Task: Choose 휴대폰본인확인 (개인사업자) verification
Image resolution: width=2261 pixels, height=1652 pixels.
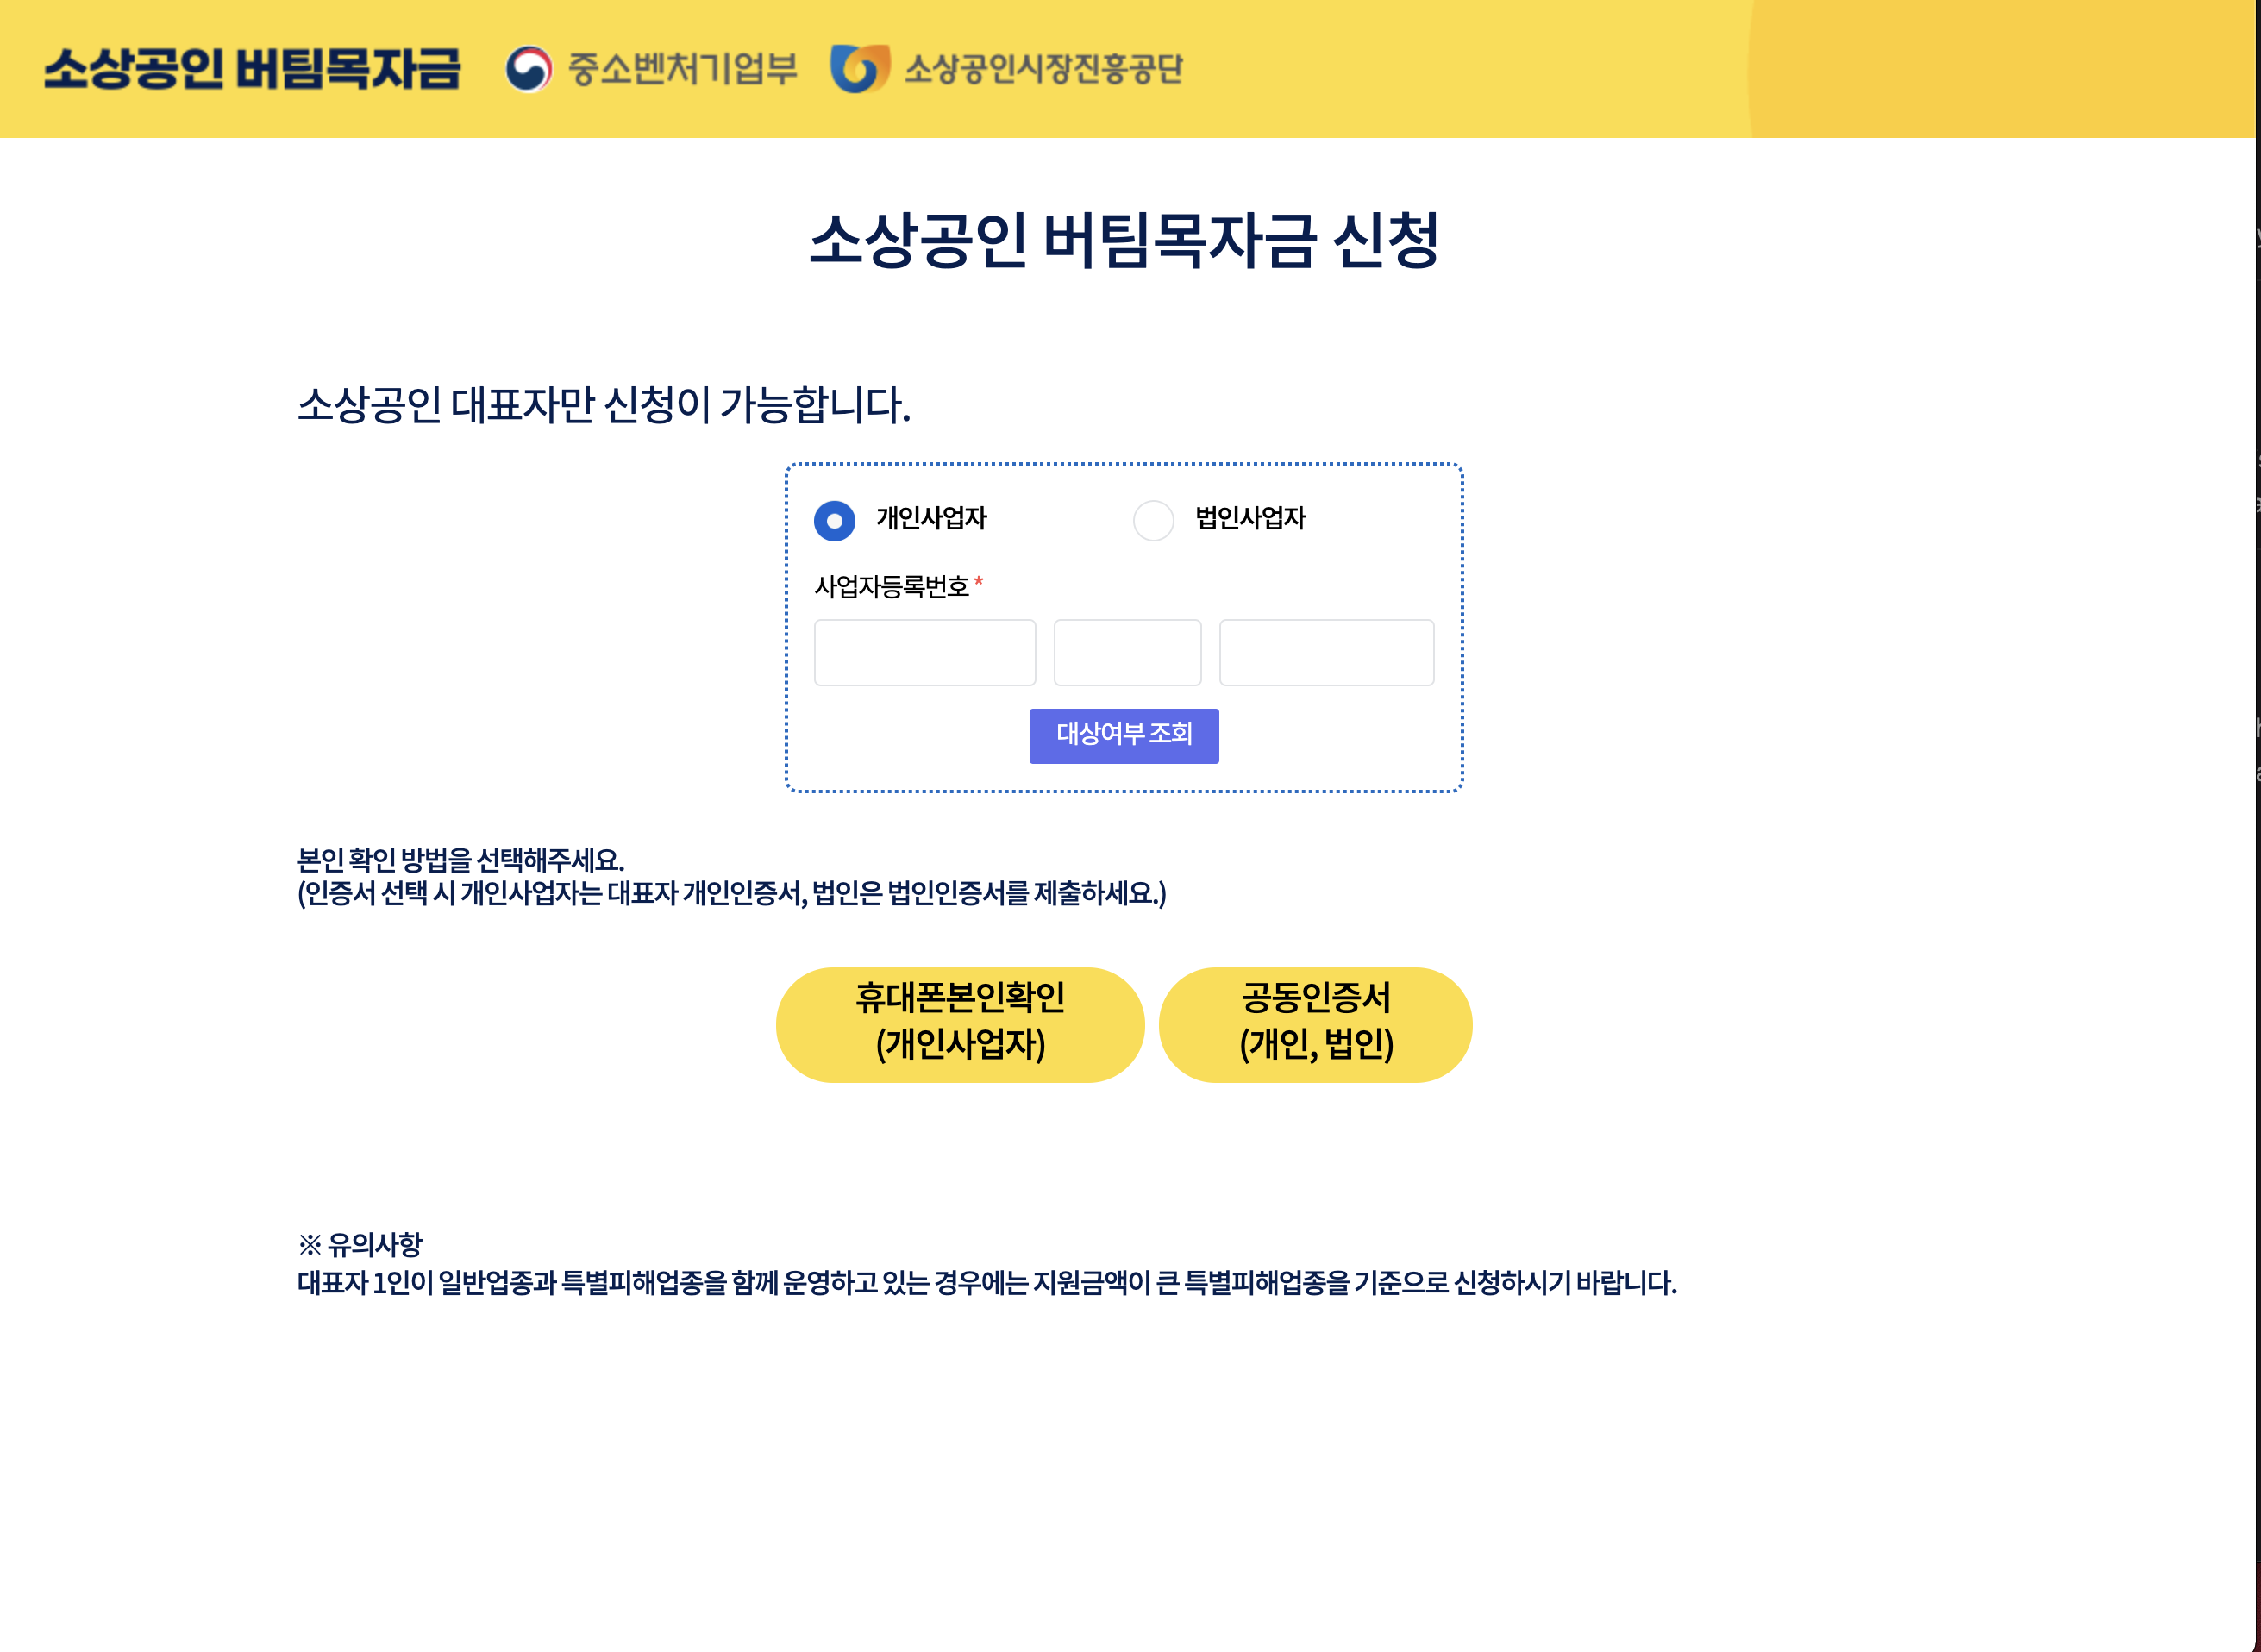Action: coord(960,1024)
